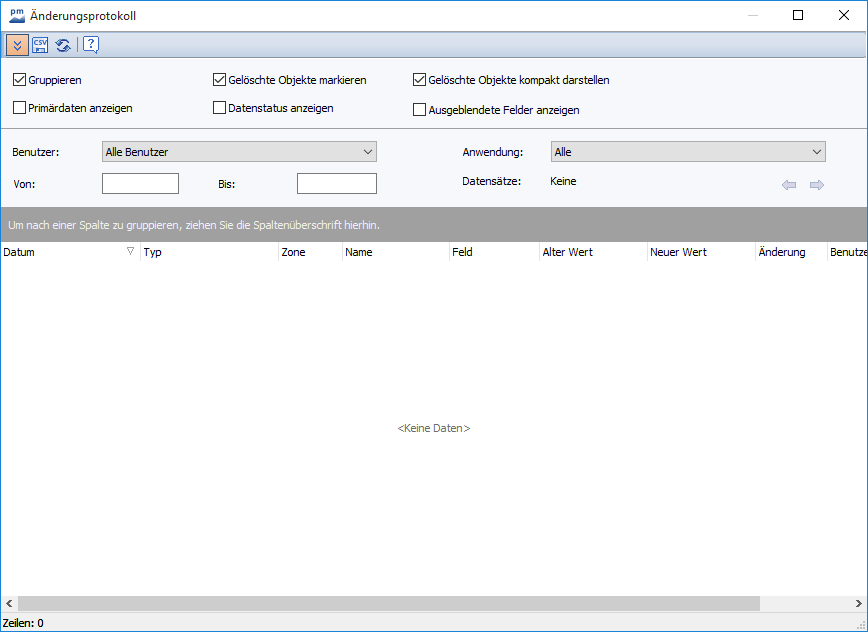
Task: Toggle Gelöschte Objekte markieren
Action: [220, 80]
